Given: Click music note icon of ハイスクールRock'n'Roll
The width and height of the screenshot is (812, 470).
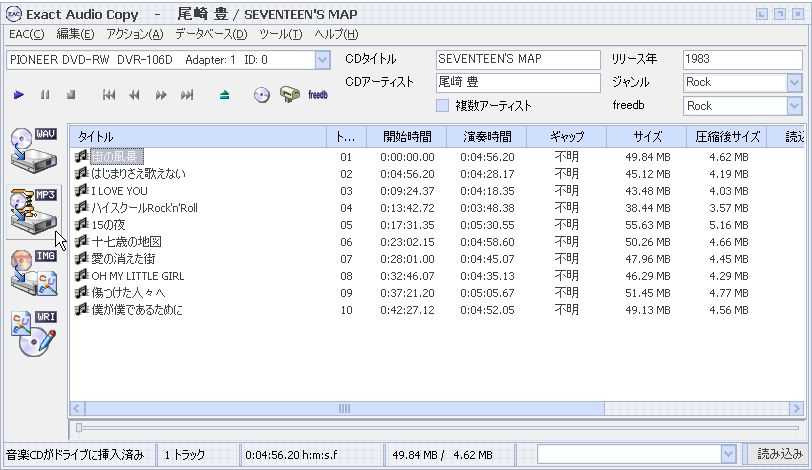Looking at the screenshot, I should coord(81,208).
